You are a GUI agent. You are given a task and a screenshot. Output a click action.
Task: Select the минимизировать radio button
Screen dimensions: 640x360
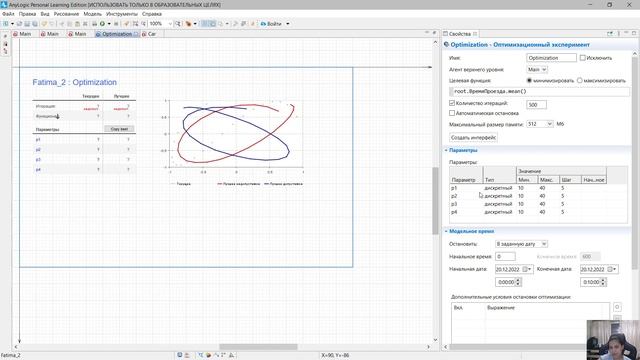pyautogui.click(x=529, y=80)
